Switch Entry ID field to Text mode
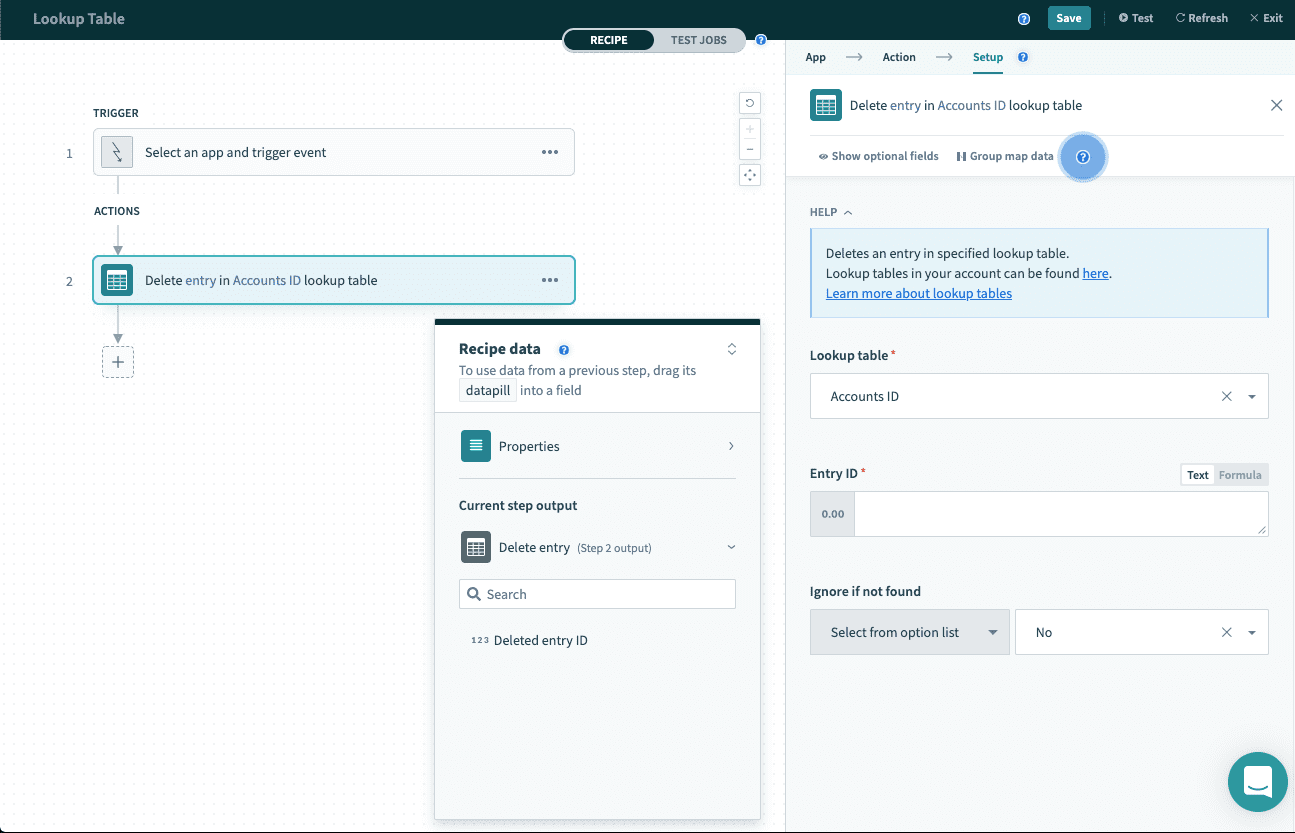This screenshot has height=833, width=1295. [x=1197, y=475]
